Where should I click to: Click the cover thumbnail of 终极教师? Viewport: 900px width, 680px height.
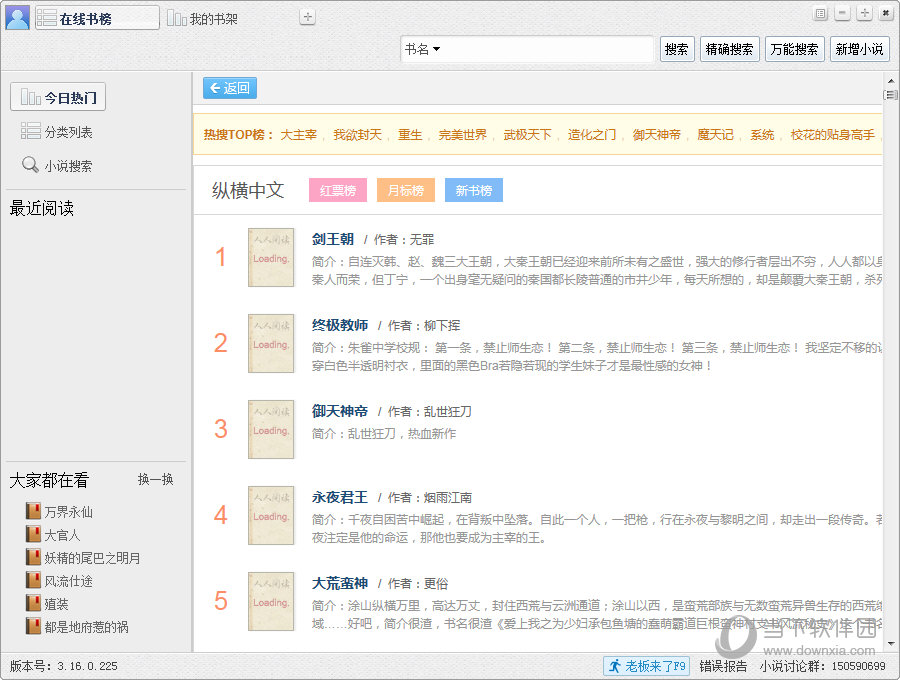click(x=271, y=344)
